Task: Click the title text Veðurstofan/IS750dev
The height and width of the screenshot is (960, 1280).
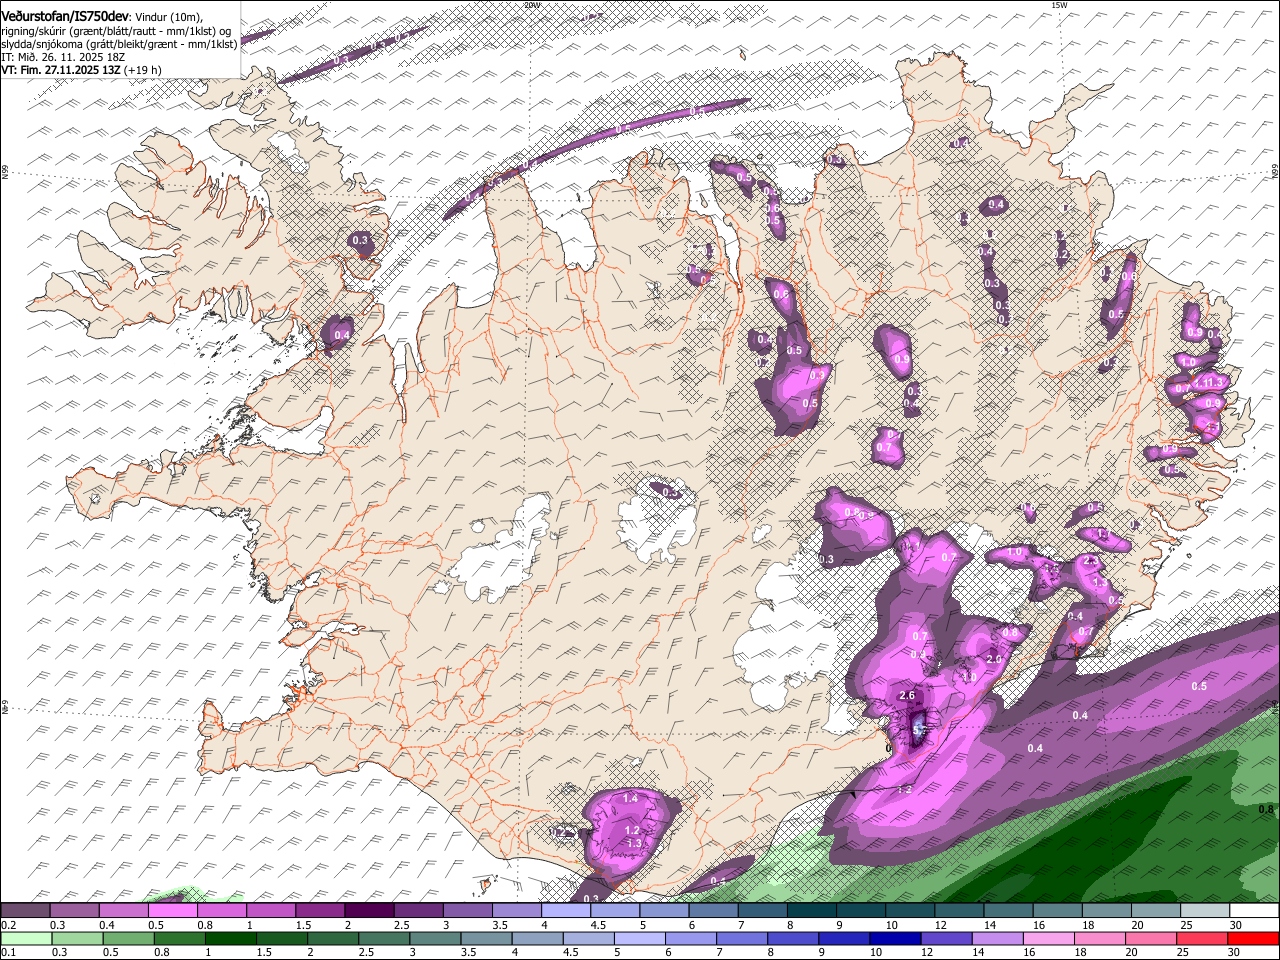Action: coord(65,16)
